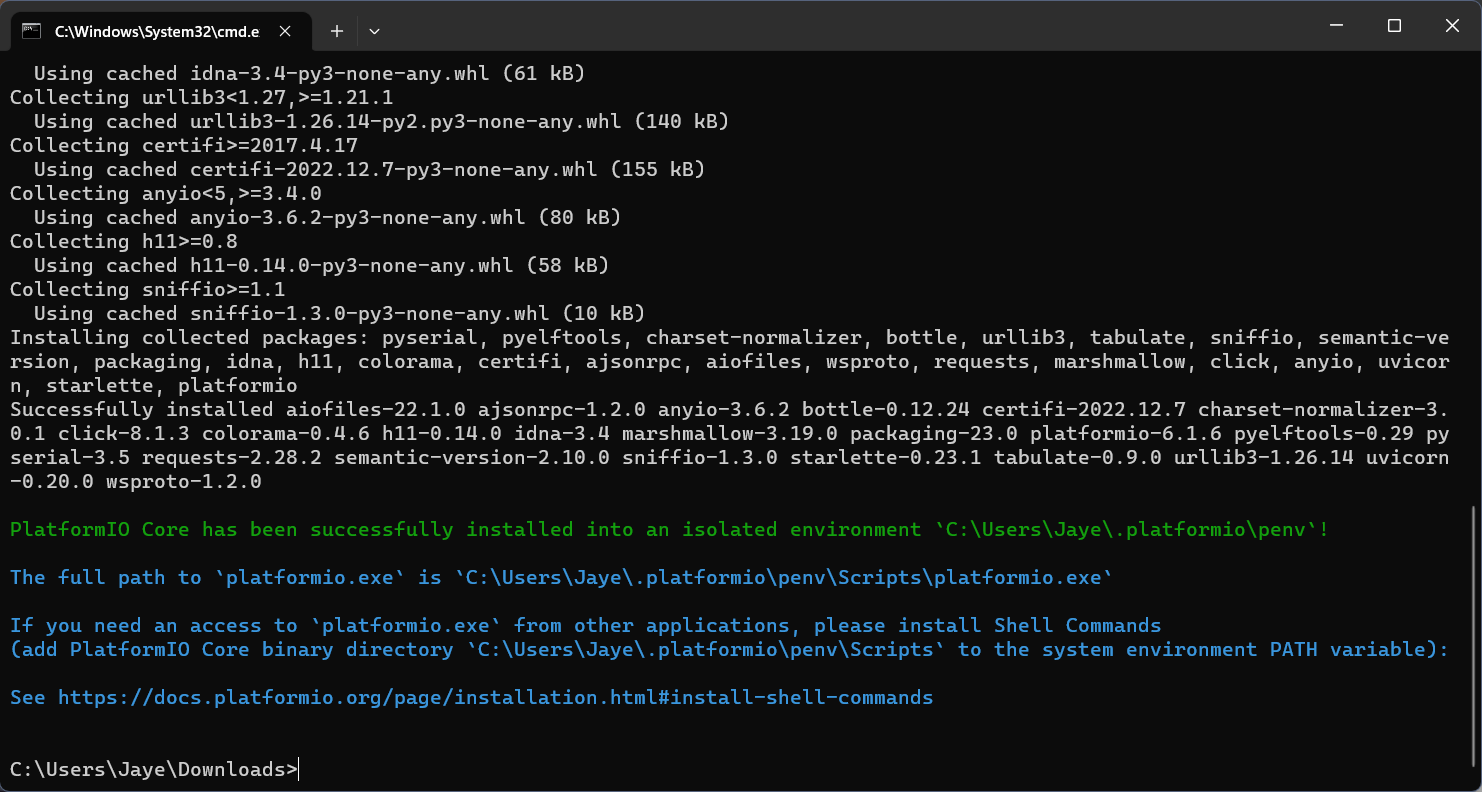The height and width of the screenshot is (792, 1482).
Task: Click 'Using cached sniffio-1.3.0' line
Action: coord(339,313)
